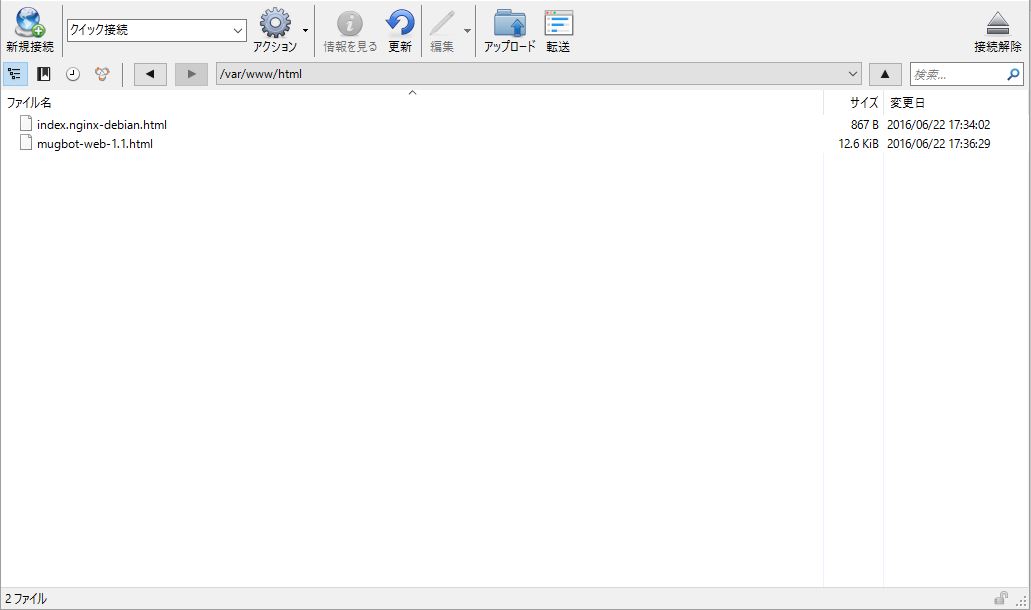Click the lock icon in status bar

[1001, 598]
